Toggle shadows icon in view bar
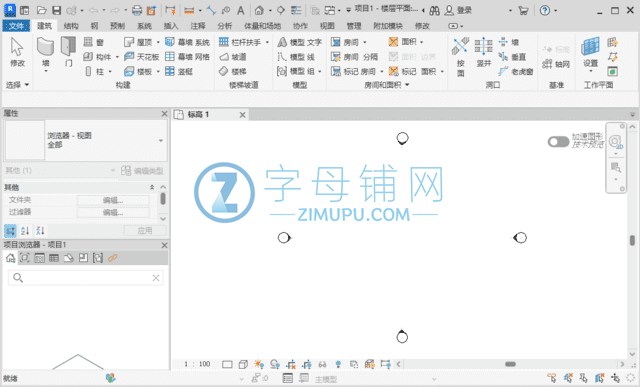 click(x=275, y=364)
